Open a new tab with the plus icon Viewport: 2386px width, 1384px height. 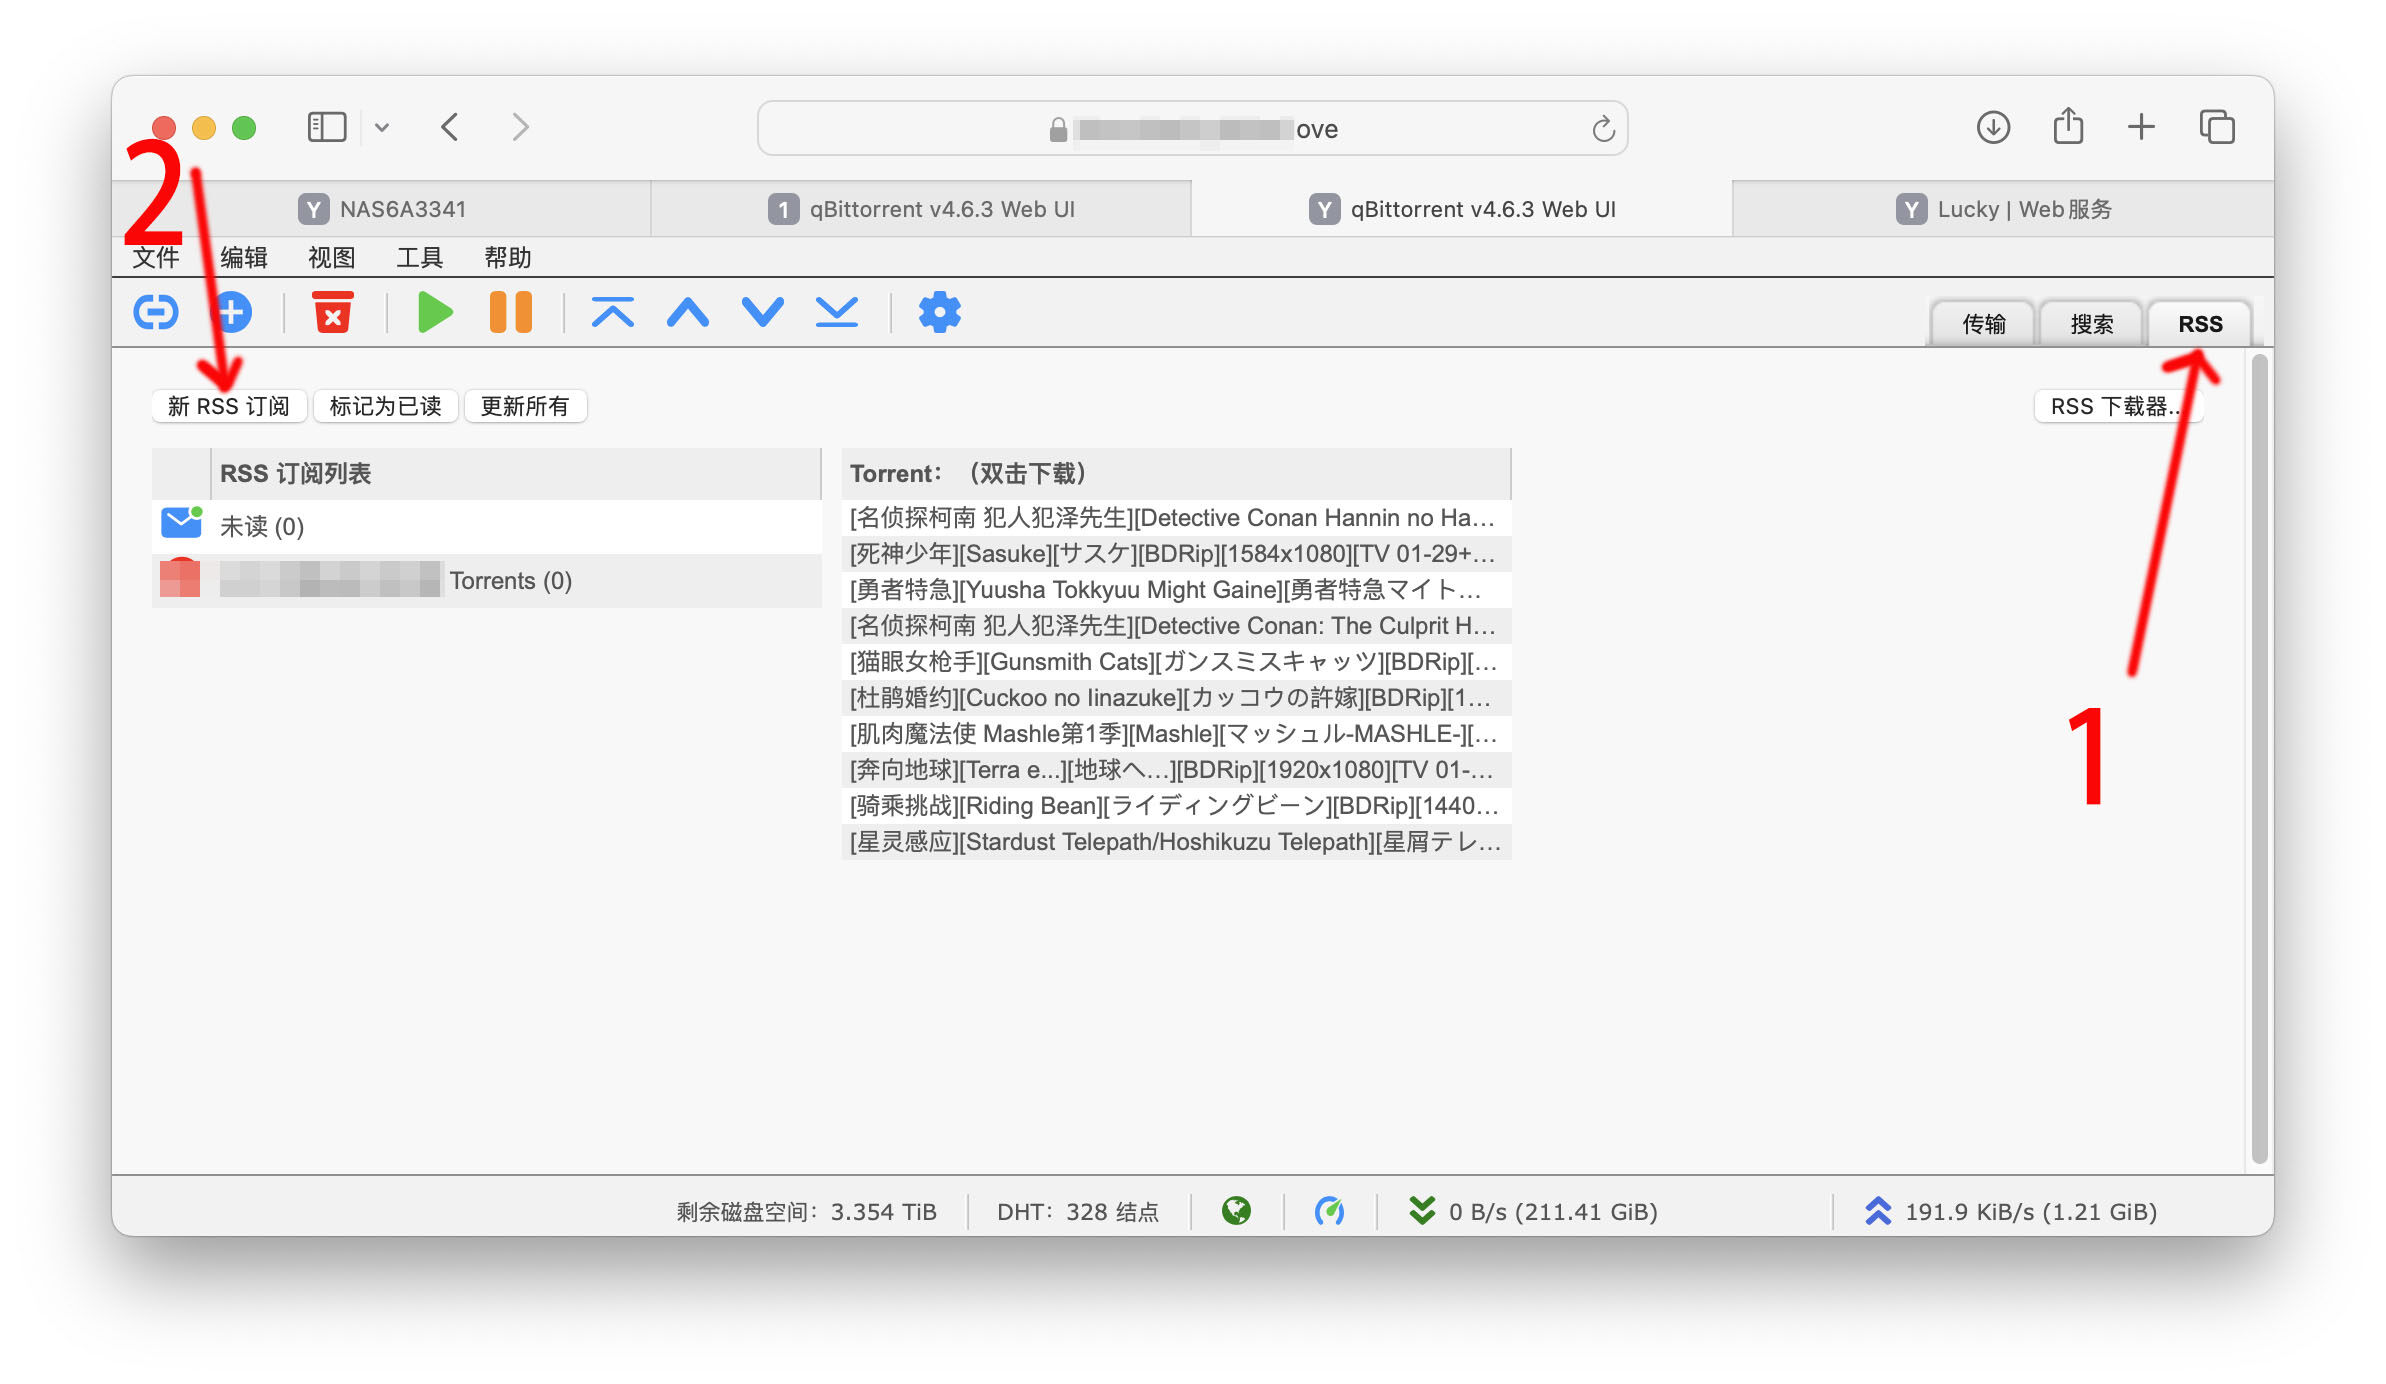[2141, 127]
